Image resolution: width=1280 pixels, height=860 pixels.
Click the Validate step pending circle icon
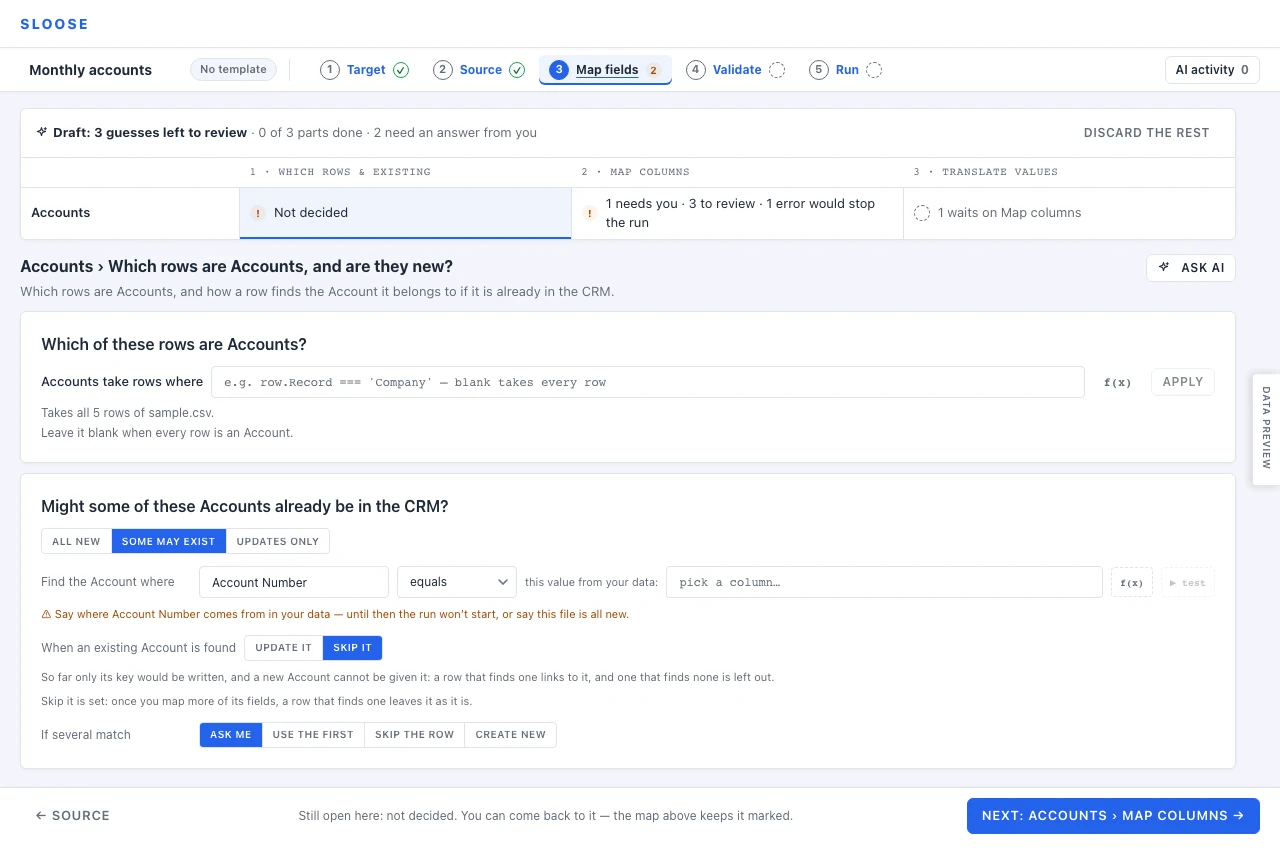(777, 70)
